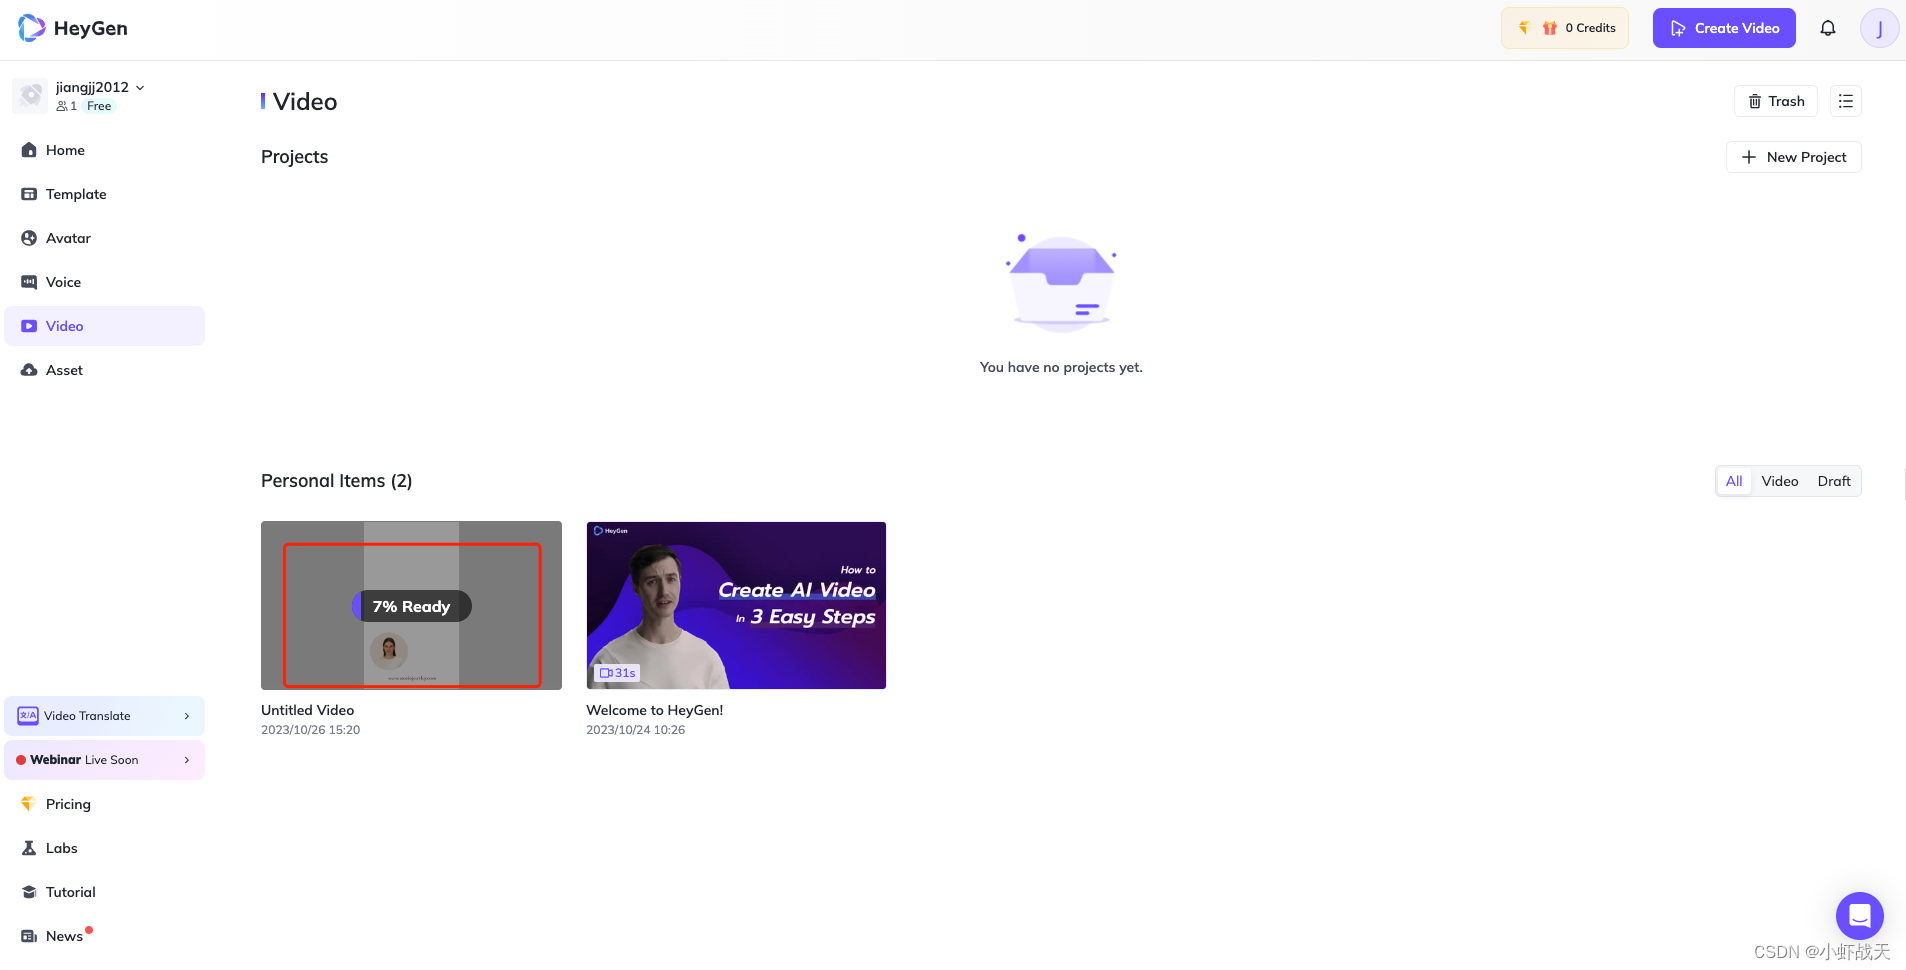The width and height of the screenshot is (1906, 970).
Task: Click the Pricing diamond icon
Action: pyautogui.click(x=28, y=804)
